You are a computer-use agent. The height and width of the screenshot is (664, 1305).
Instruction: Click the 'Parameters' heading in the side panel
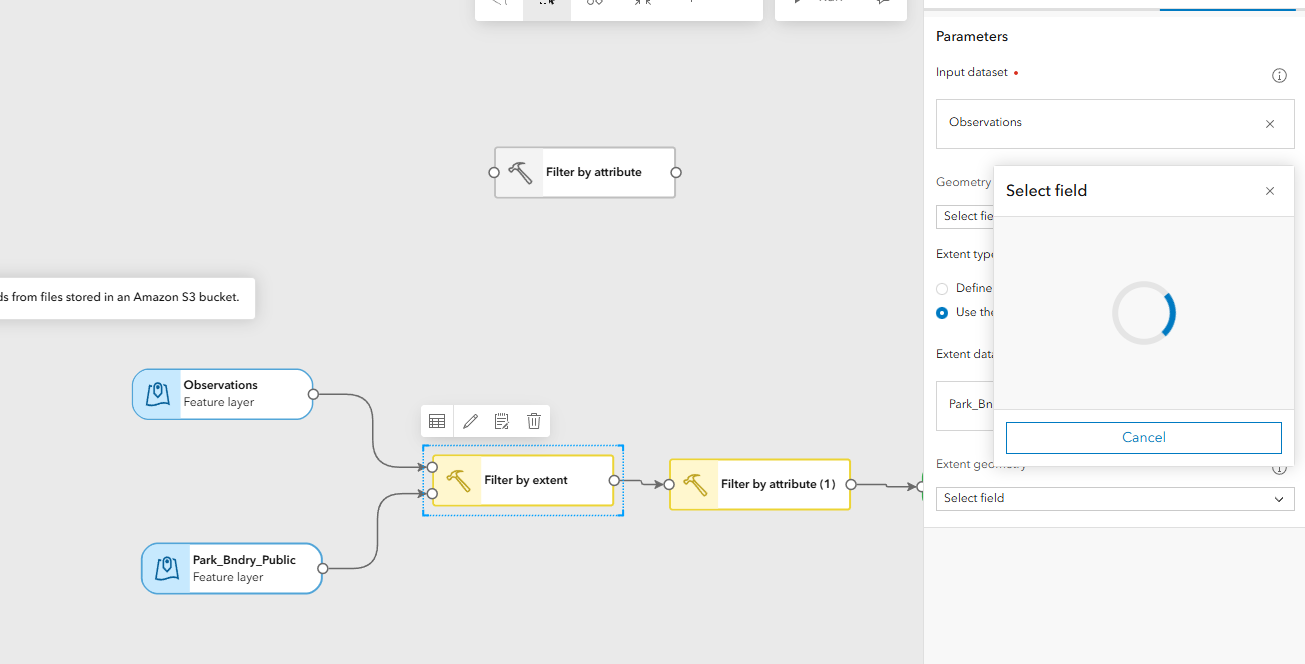tap(972, 36)
